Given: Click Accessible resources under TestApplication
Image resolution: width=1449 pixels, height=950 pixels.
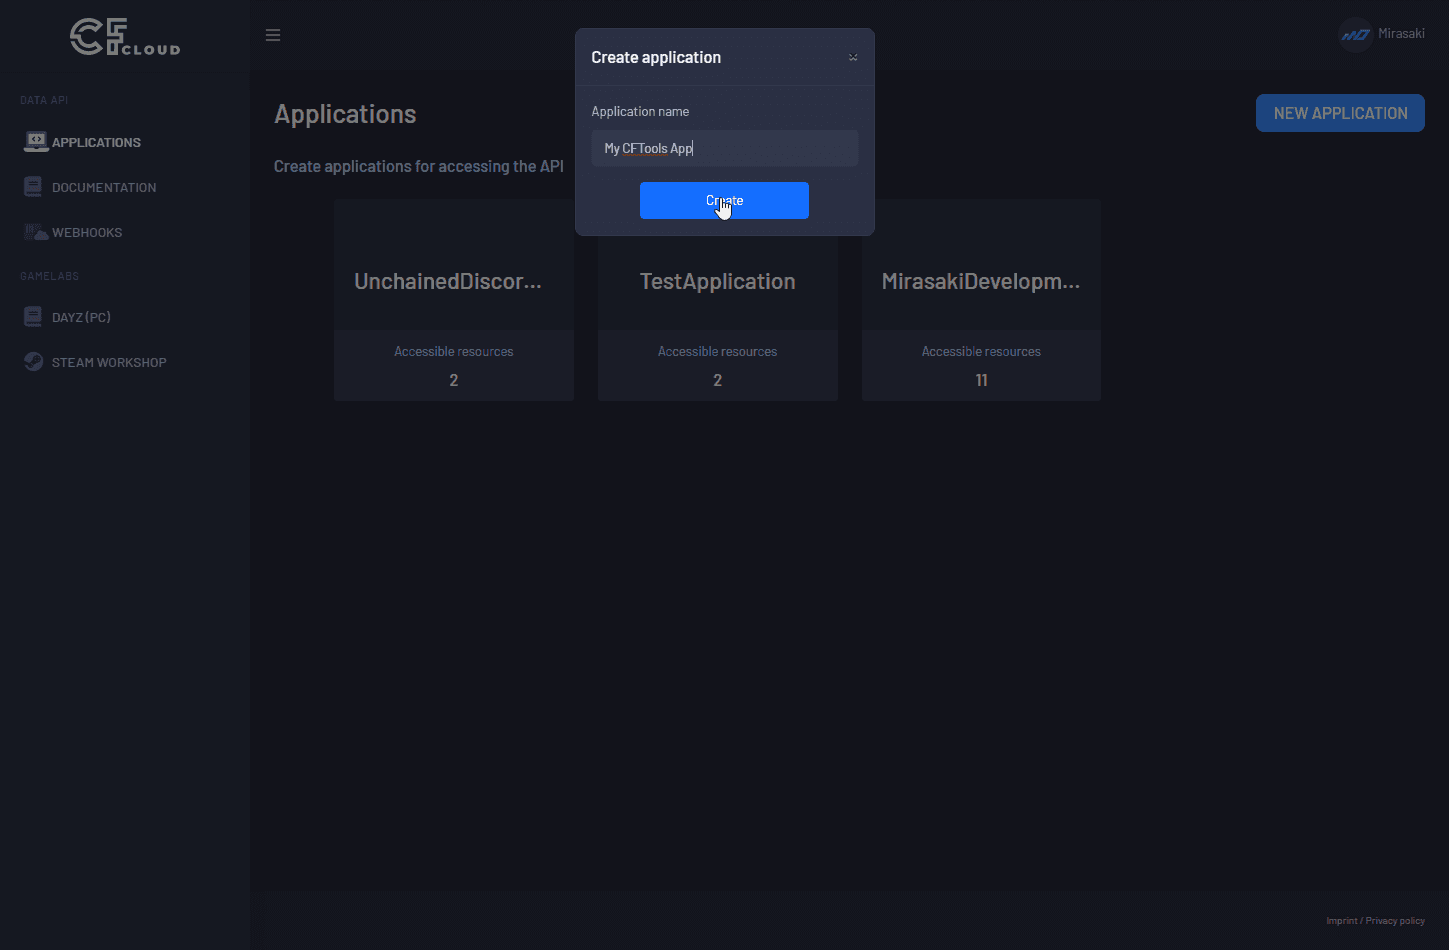Looking at the screenshot, I should point(717,351).
